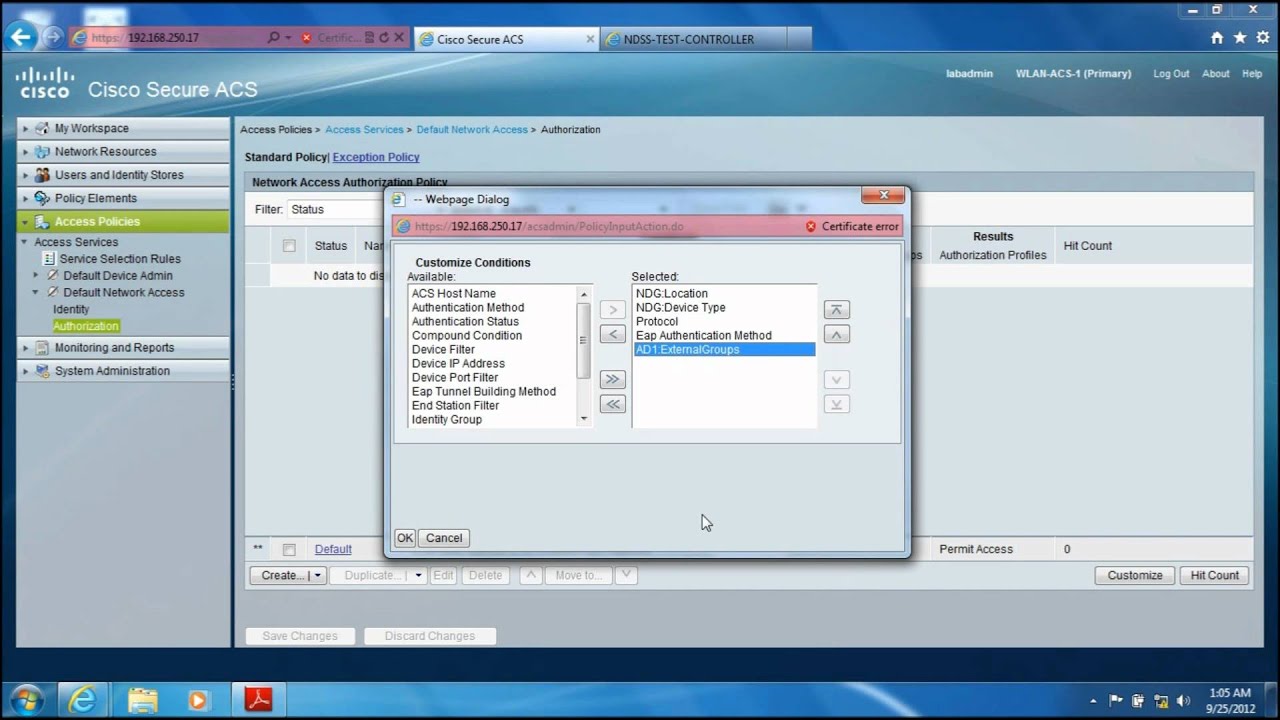Click the System Administration icon
This screenshot has width=1280, height=720.
click(42, 371)
